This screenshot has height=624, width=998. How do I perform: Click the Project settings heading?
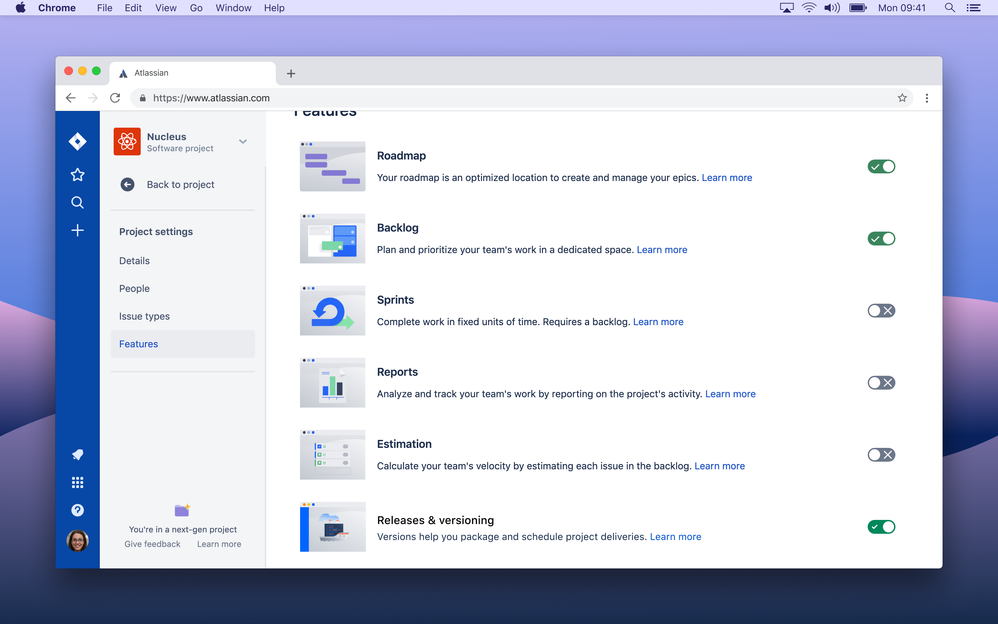(x=156, y=232)
